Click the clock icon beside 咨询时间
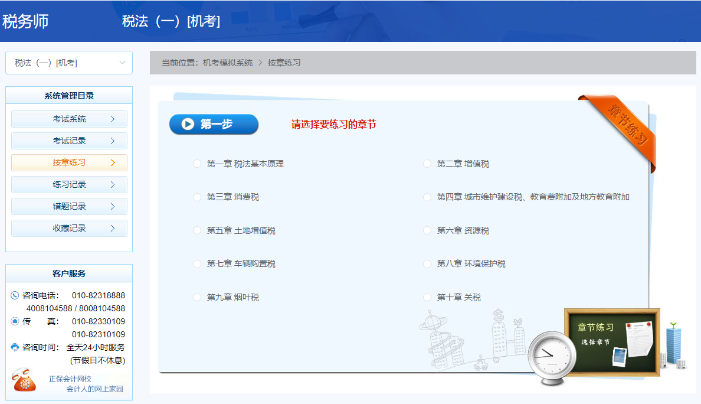Screen dimensions: 701x404 pyautogui.click(x=15, y=347)
